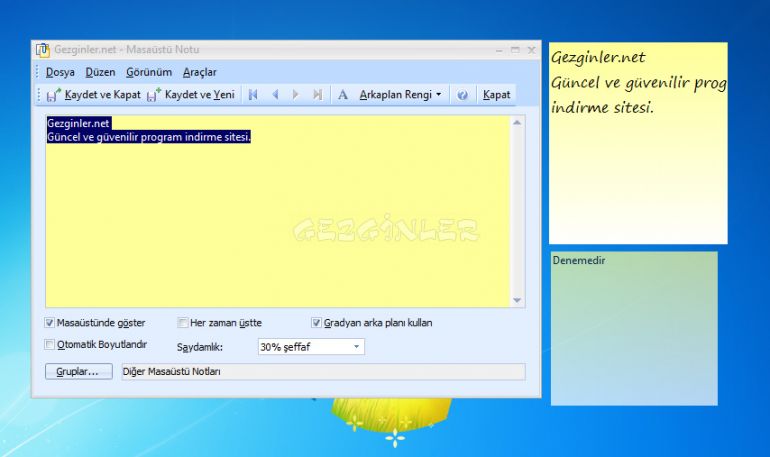This screenshot has width=770, height=457.
Task: Click the Kaydet ve Kapat save icon
Action: (x=54, y=95)
